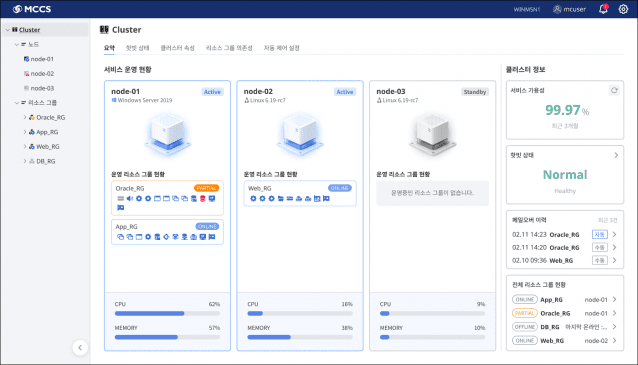The width and height of the screenshot is (638, 365).
Task: Click the Oracle_RG group icon in sidebar
Action: 32,117
